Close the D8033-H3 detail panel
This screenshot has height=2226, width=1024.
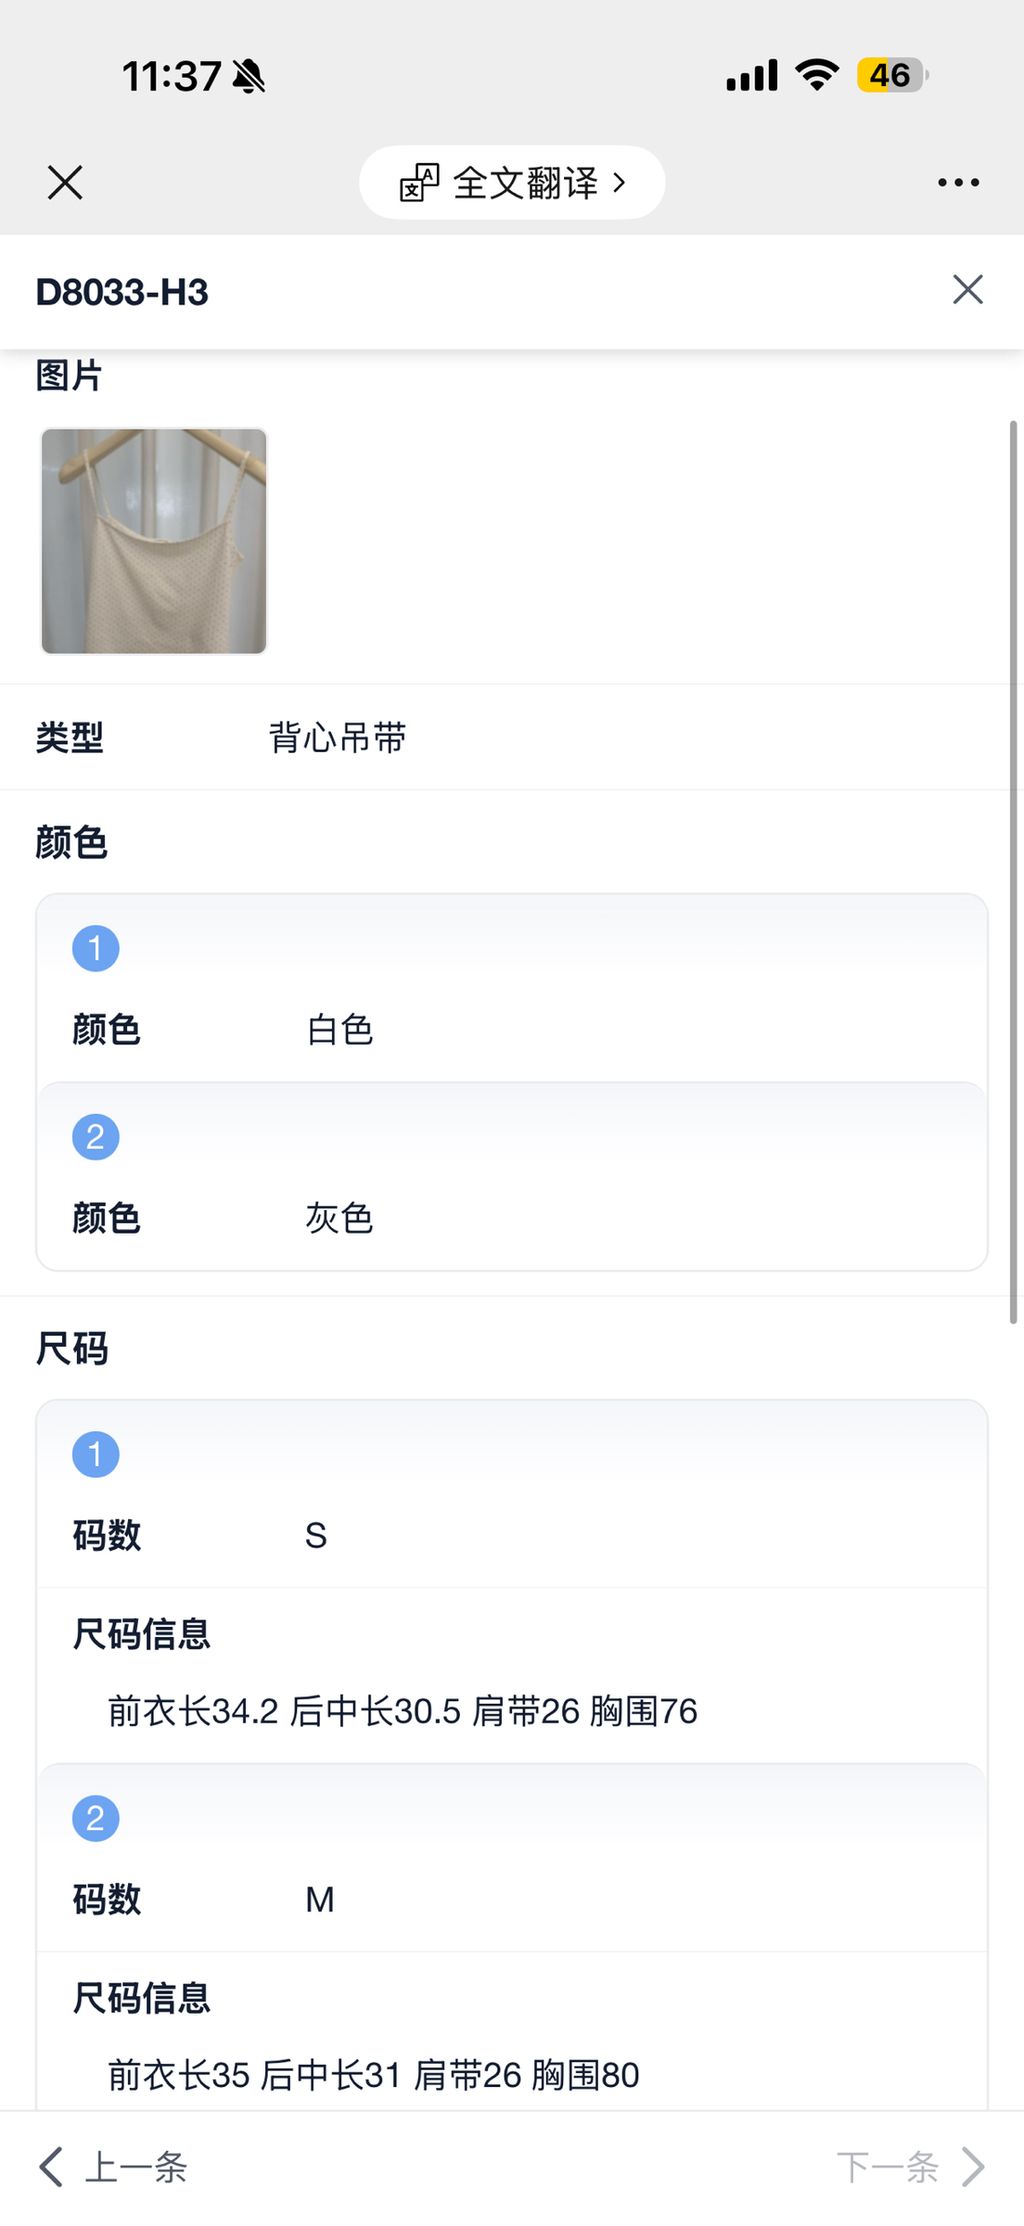tap(967, 290)
